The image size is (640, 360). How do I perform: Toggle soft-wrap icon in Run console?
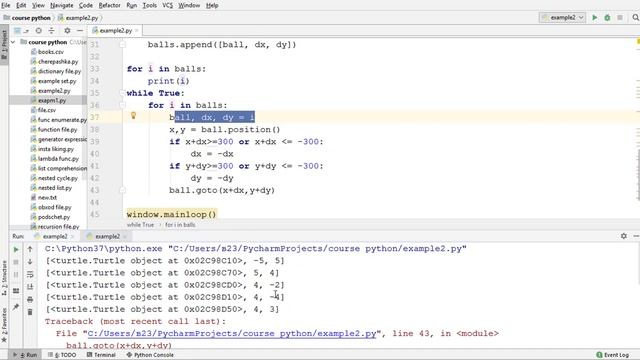click(30, 274)
